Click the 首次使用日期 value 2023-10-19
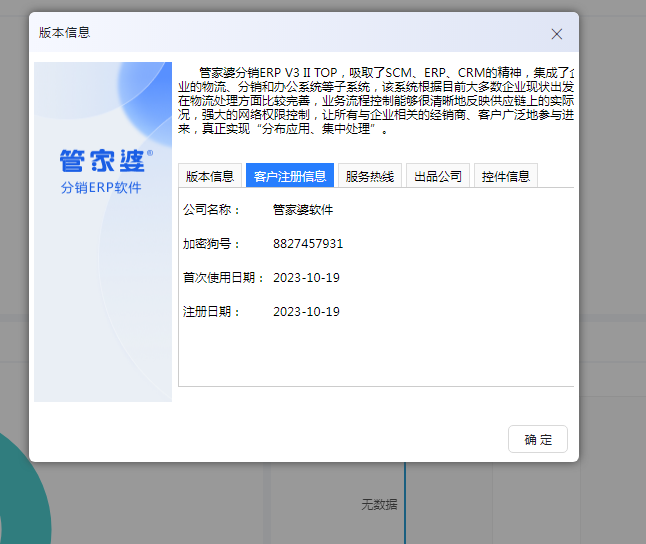The width and height of the screenshot is (646, 544). point(306,278)
